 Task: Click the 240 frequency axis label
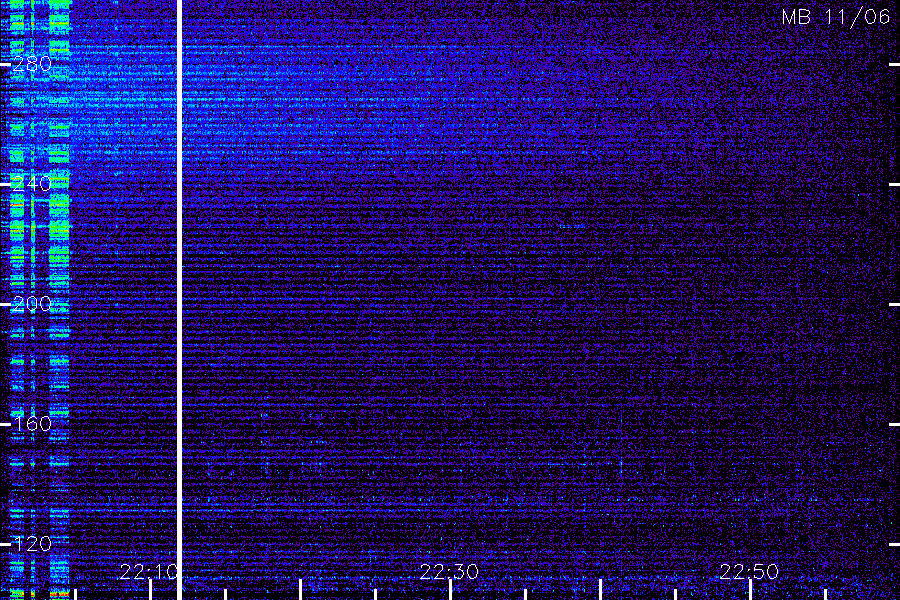pyautogui.click(x=32, y=184)
